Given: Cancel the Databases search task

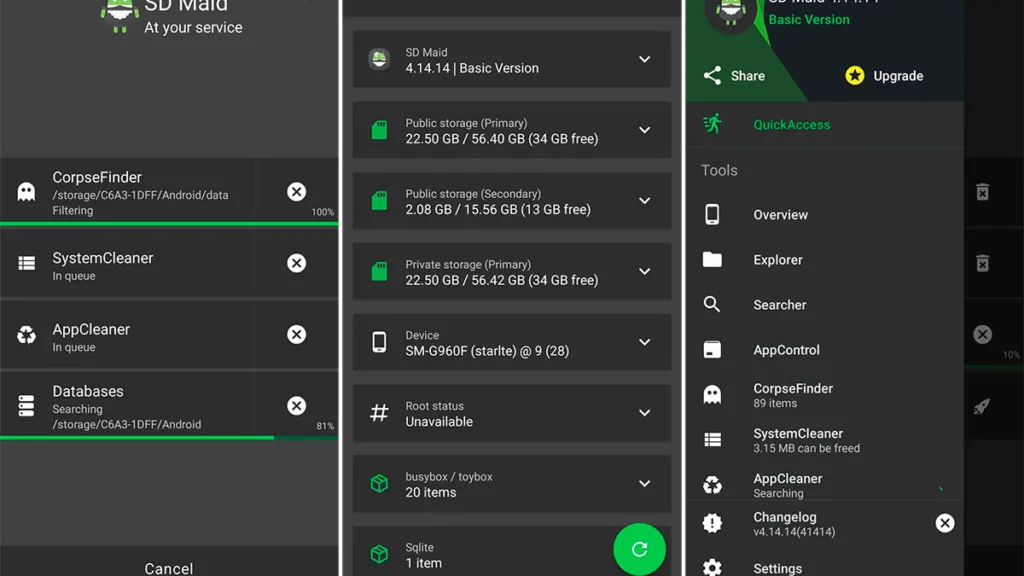Looking at the screenshot, I should (x=296, y=406).
